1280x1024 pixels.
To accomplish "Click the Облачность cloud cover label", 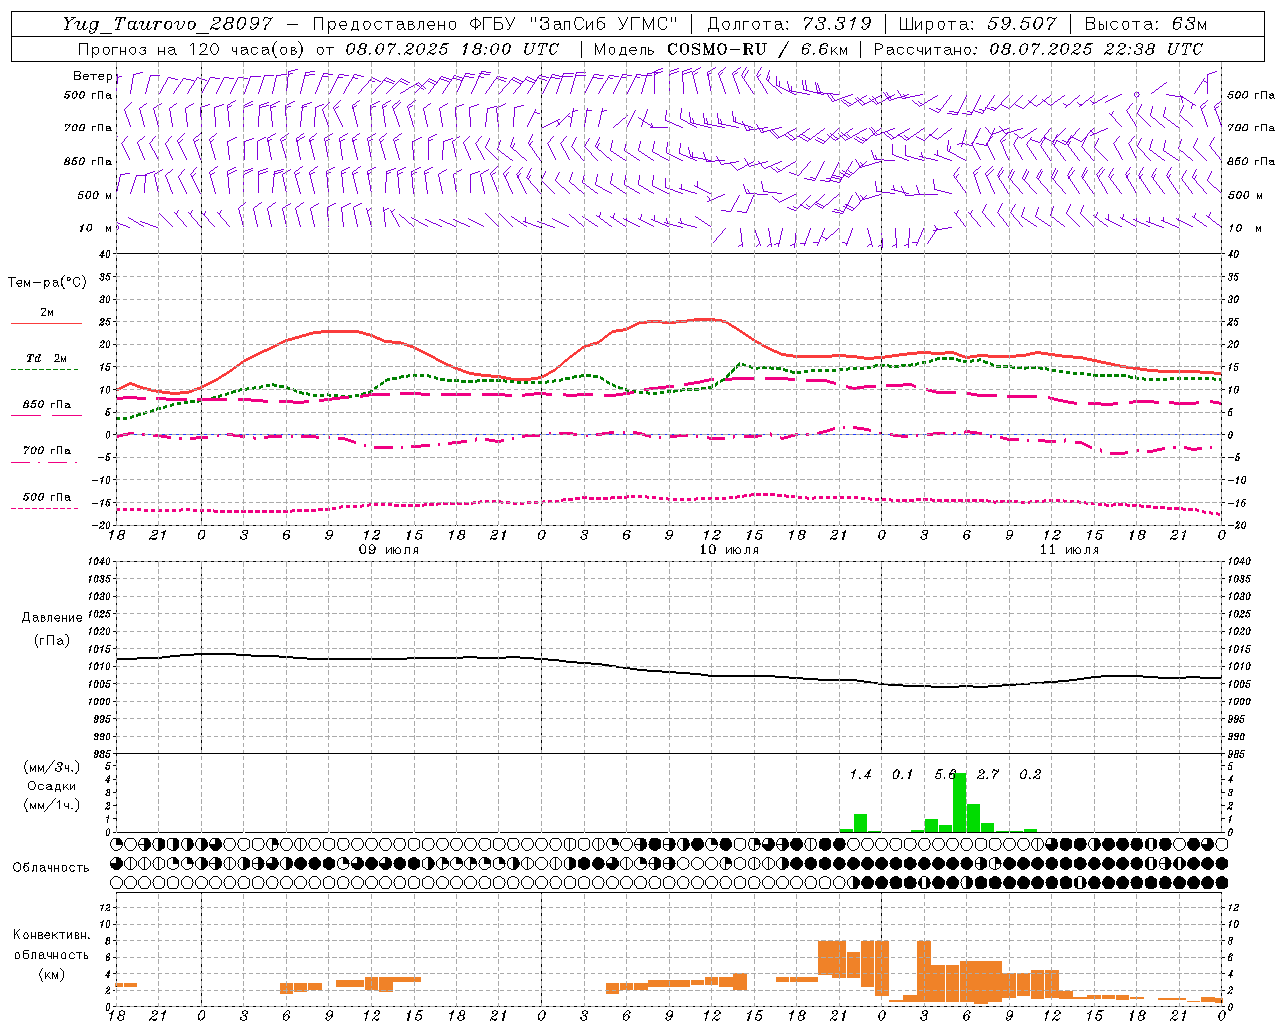I will tap(50, 867).
